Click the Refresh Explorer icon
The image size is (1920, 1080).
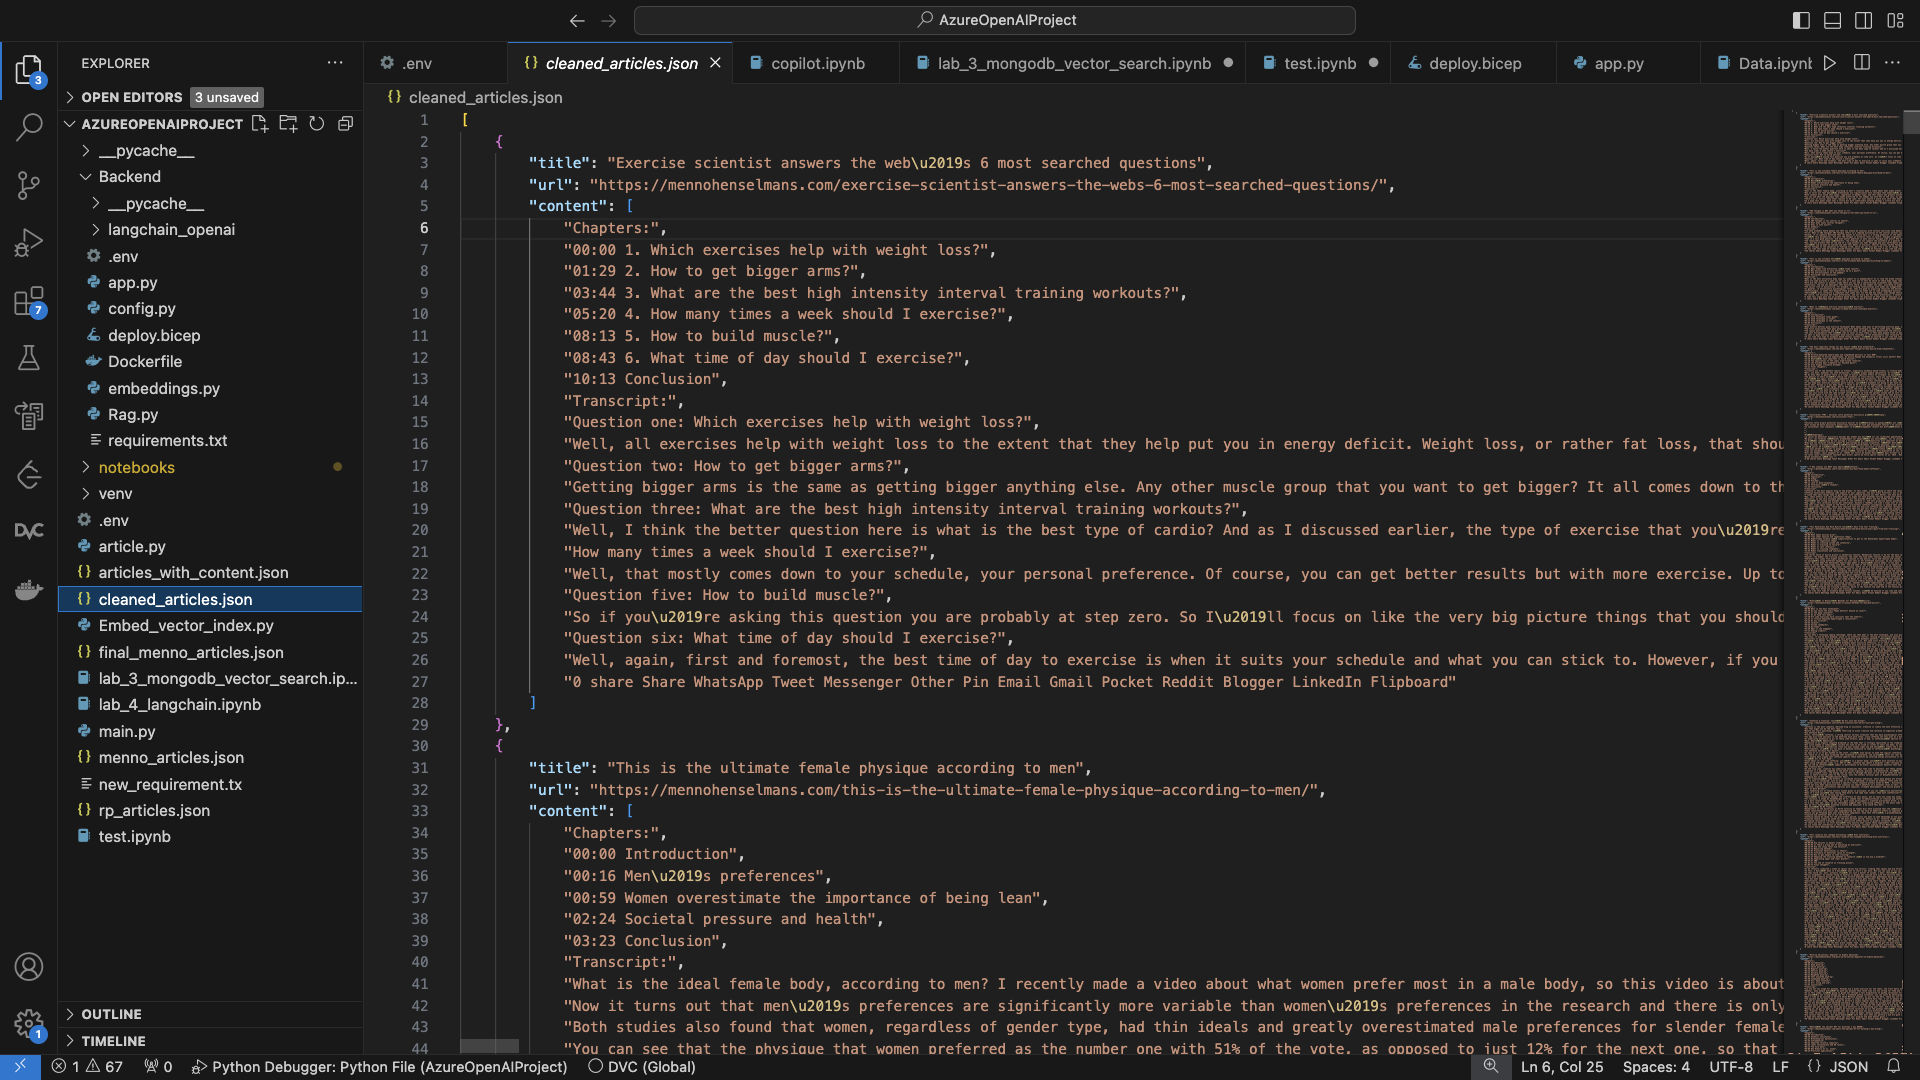(x=317, y=124)
